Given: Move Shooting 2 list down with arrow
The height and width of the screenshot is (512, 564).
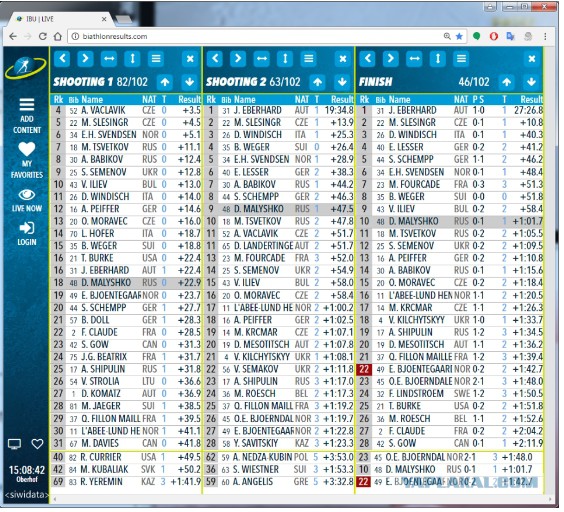Looking at the screenshot, I should (342, 82).
